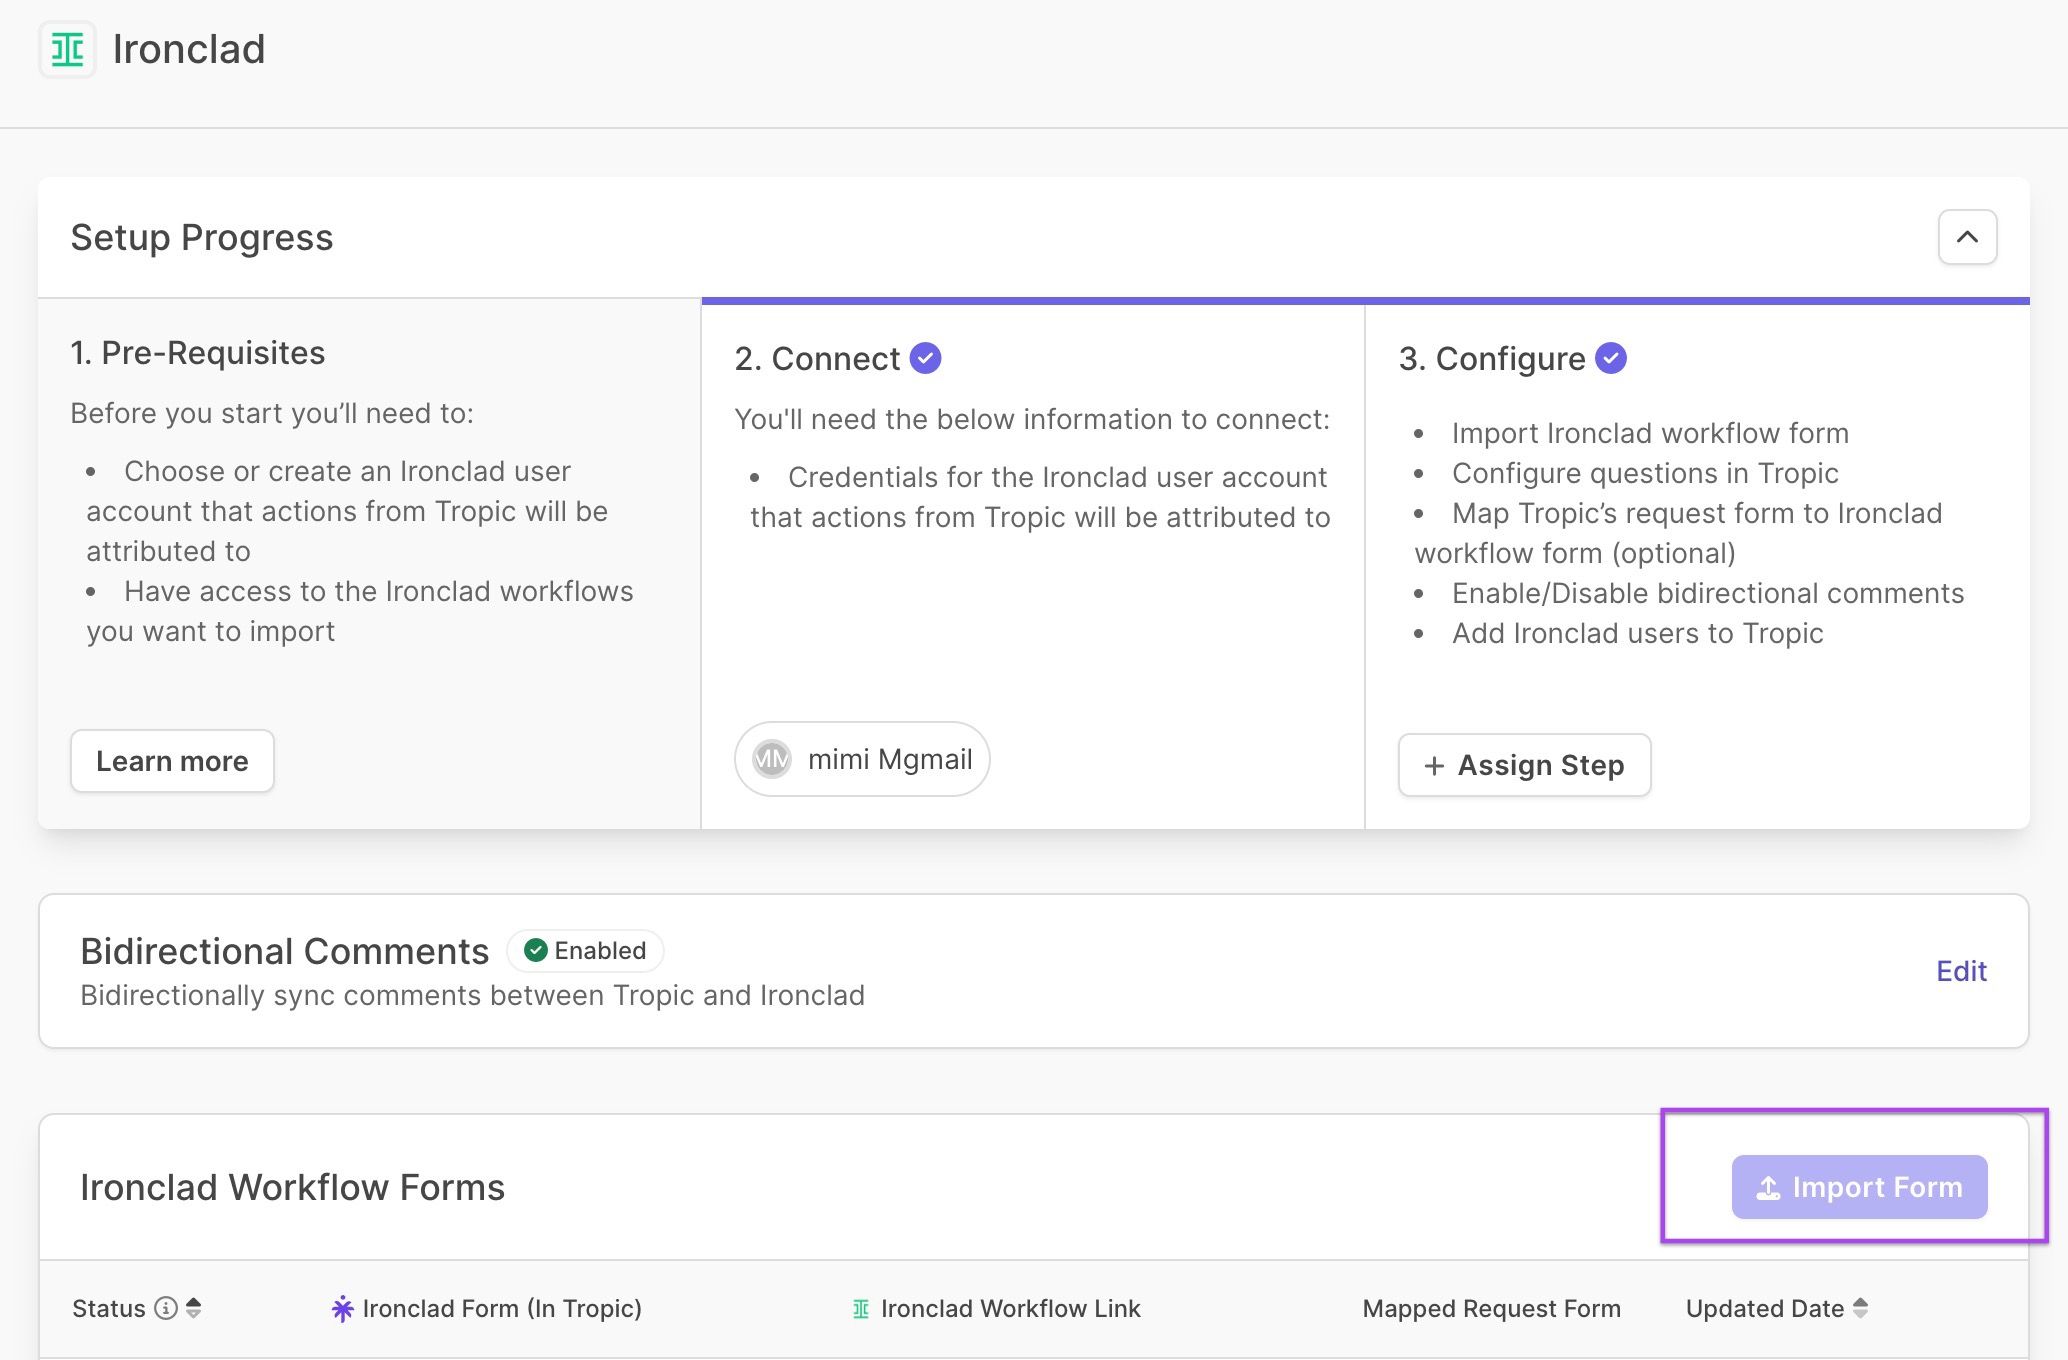Screen dimensions: 2068x1360
Task: Click the 2. Connect step heading
Action: pos(817,358)
